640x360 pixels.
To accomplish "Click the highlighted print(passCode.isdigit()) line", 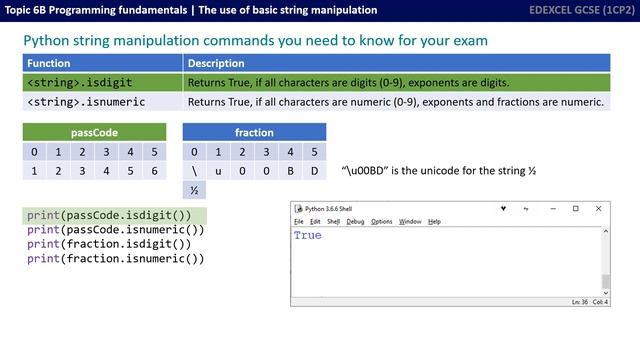I will 115,216.
